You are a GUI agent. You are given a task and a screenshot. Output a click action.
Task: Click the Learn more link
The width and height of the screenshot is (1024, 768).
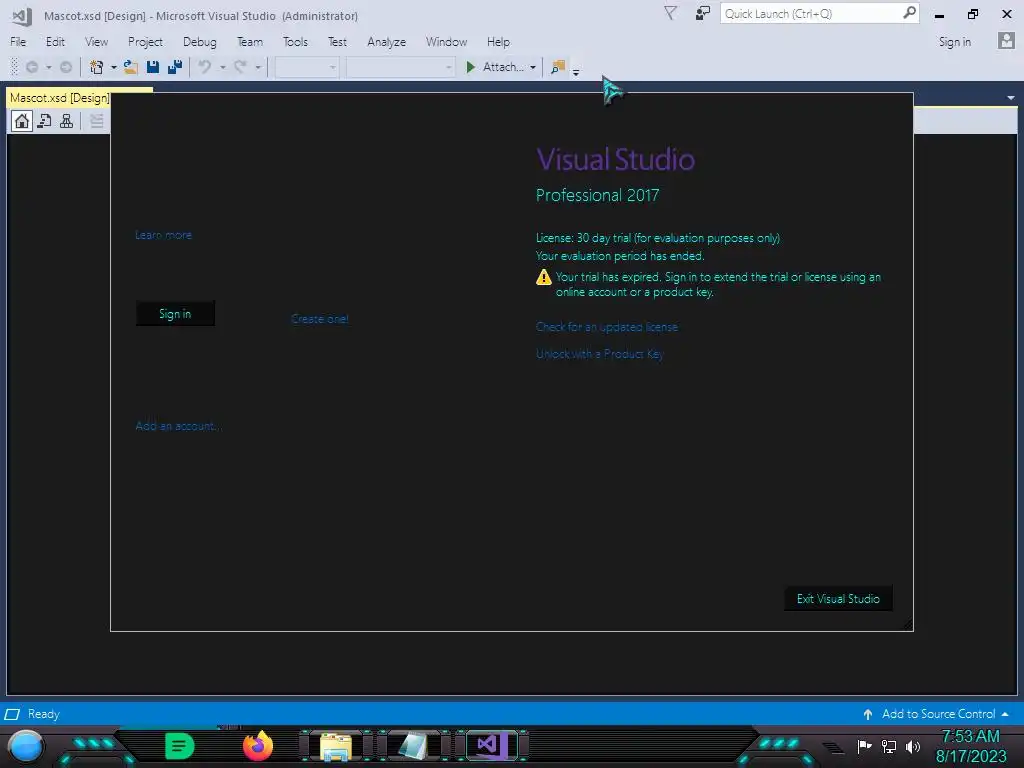tap(163, 235)
